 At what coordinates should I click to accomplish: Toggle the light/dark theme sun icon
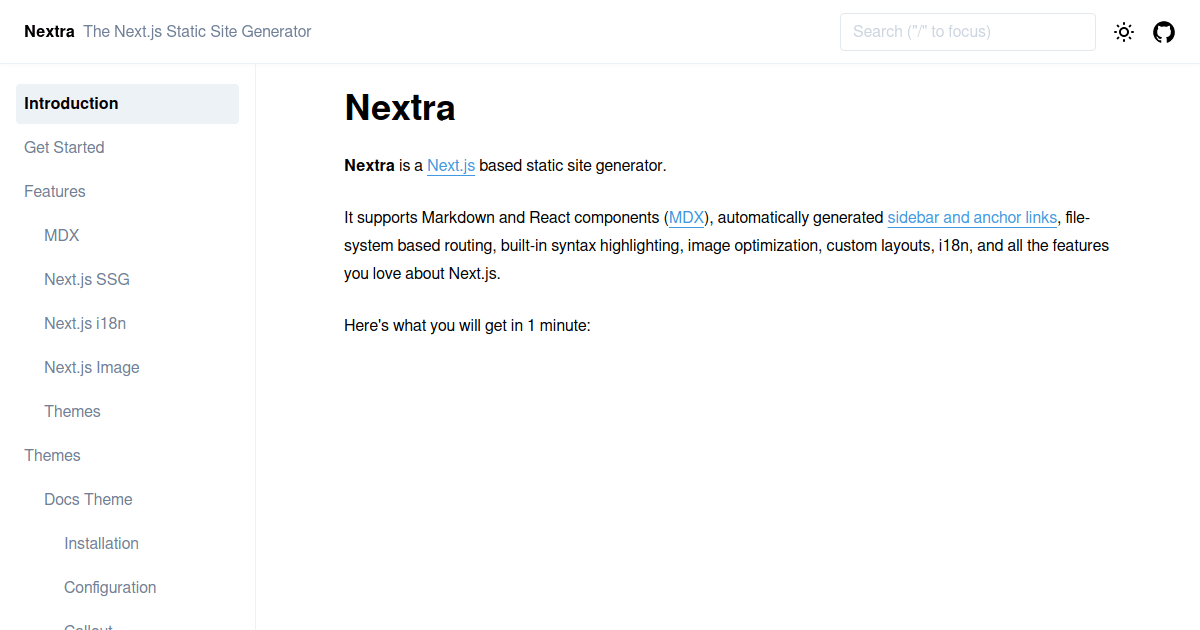[x=1124, y=32]
